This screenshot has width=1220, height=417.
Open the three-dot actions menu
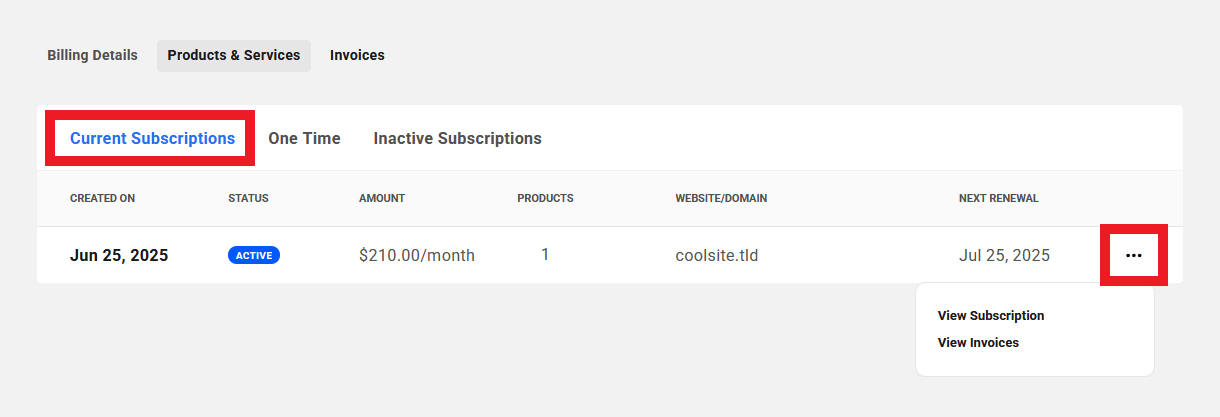[x=1133, y=255]
